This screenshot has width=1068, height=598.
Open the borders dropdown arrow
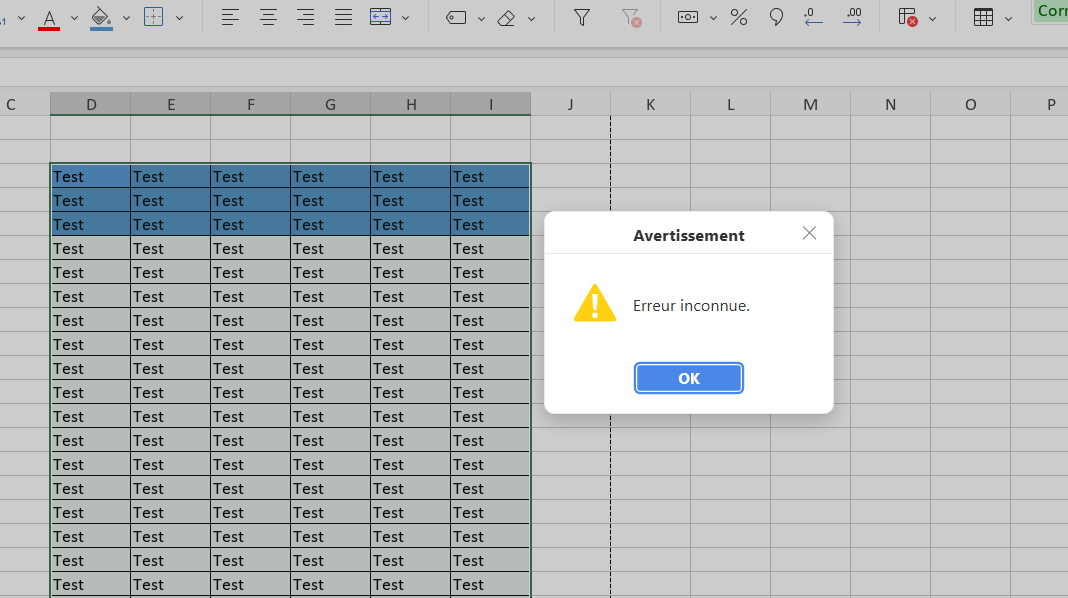pyautogui.click(x=179, y=18)
